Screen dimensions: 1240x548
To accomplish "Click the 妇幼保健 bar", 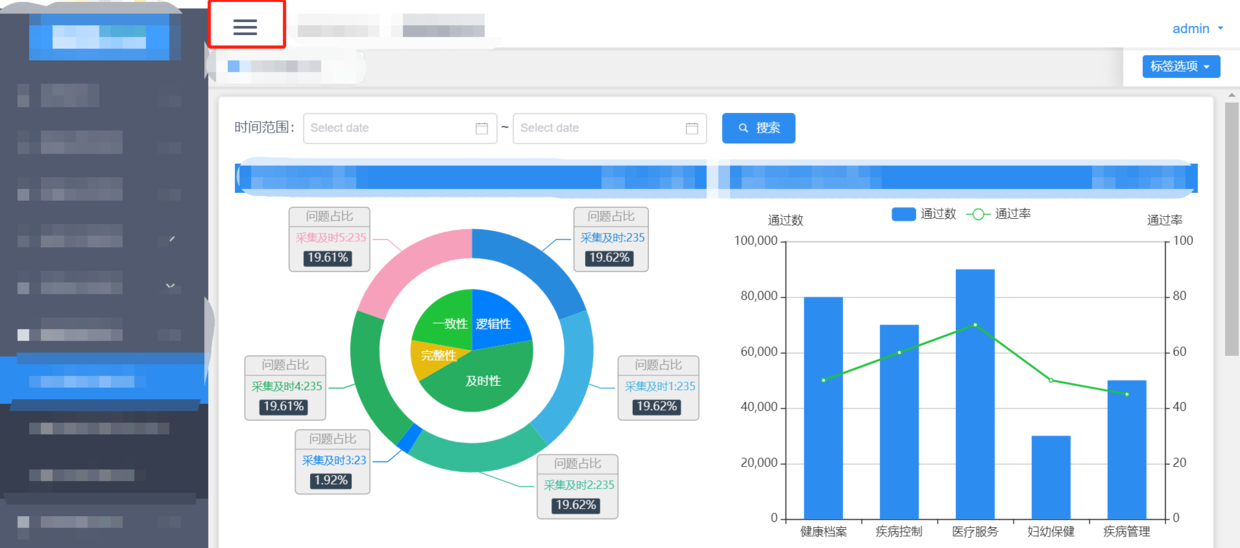I will (x=1051, y=477).
